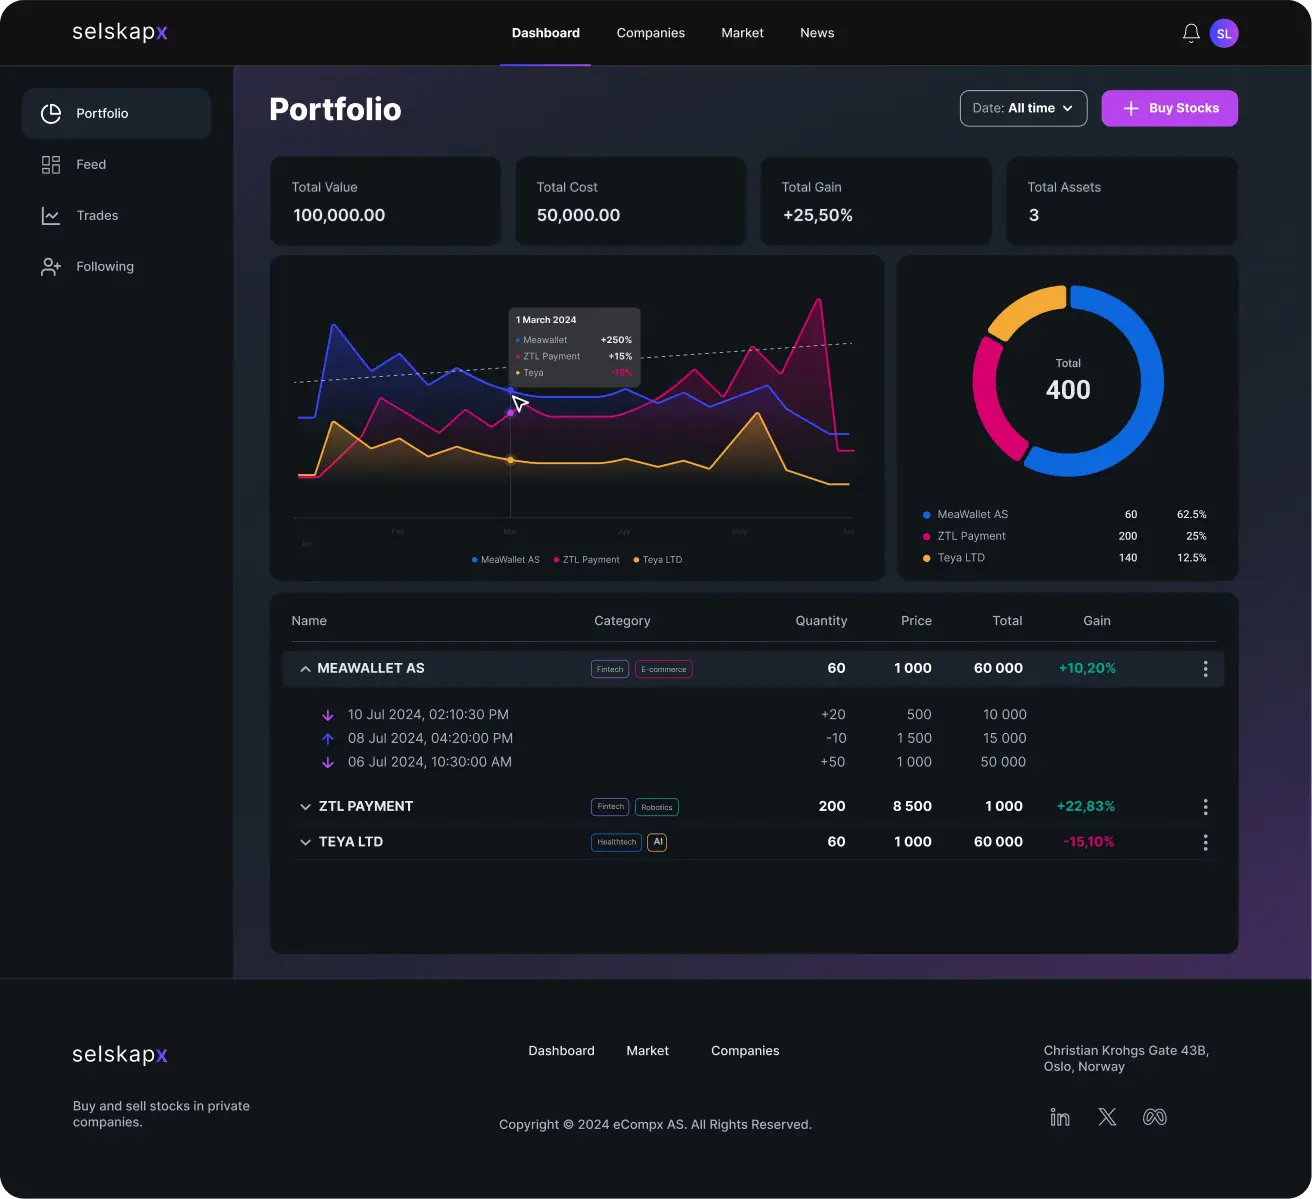
Task: Open the SL user avatar menu
Action: (x=1224, y=33)
